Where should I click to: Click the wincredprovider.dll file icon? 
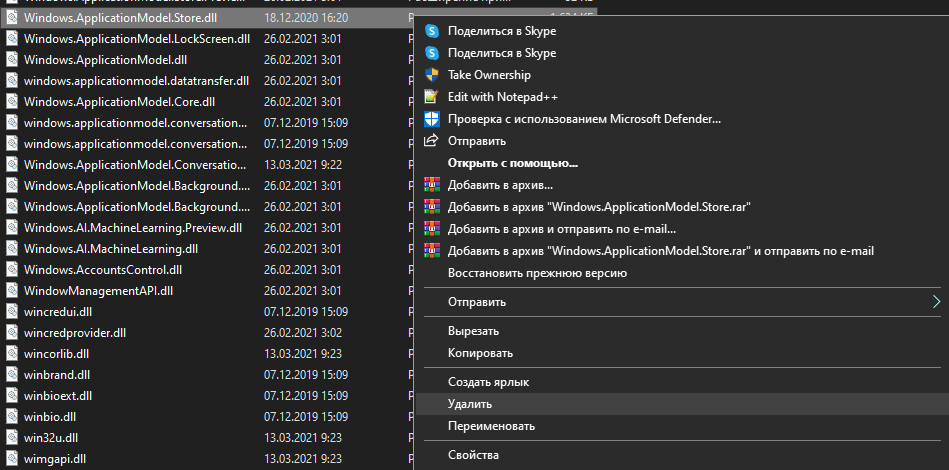(x=11, y=333)
